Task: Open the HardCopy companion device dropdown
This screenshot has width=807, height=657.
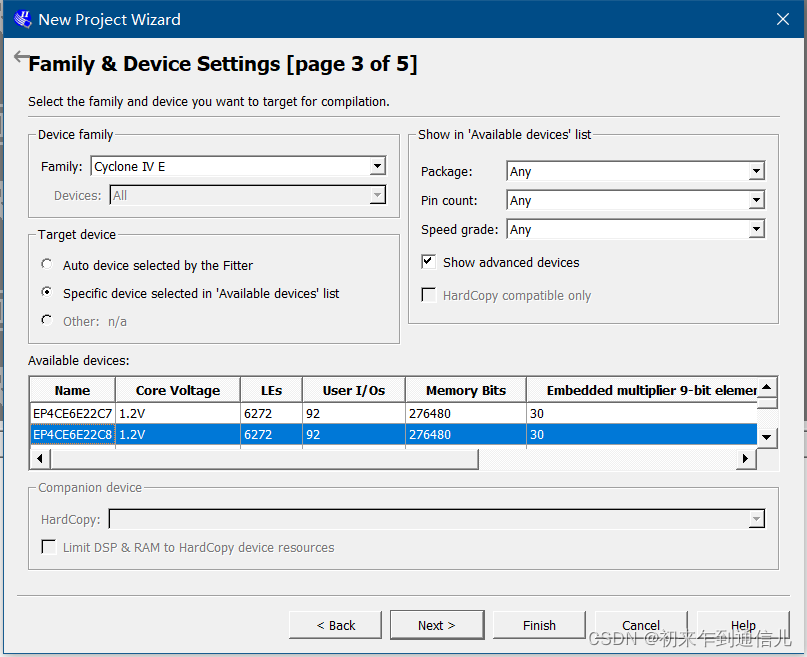Action: coord(437,519)
